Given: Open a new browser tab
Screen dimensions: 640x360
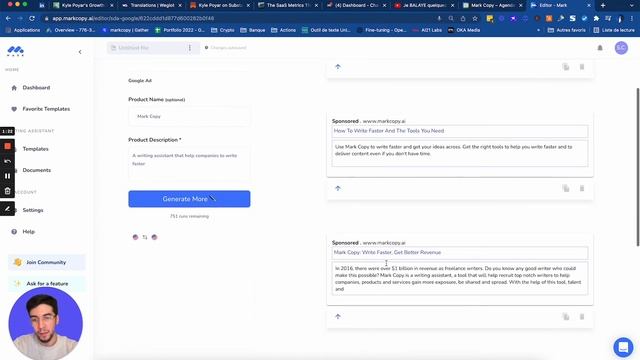Looking at the screenshot, I should tap(603, 5).
